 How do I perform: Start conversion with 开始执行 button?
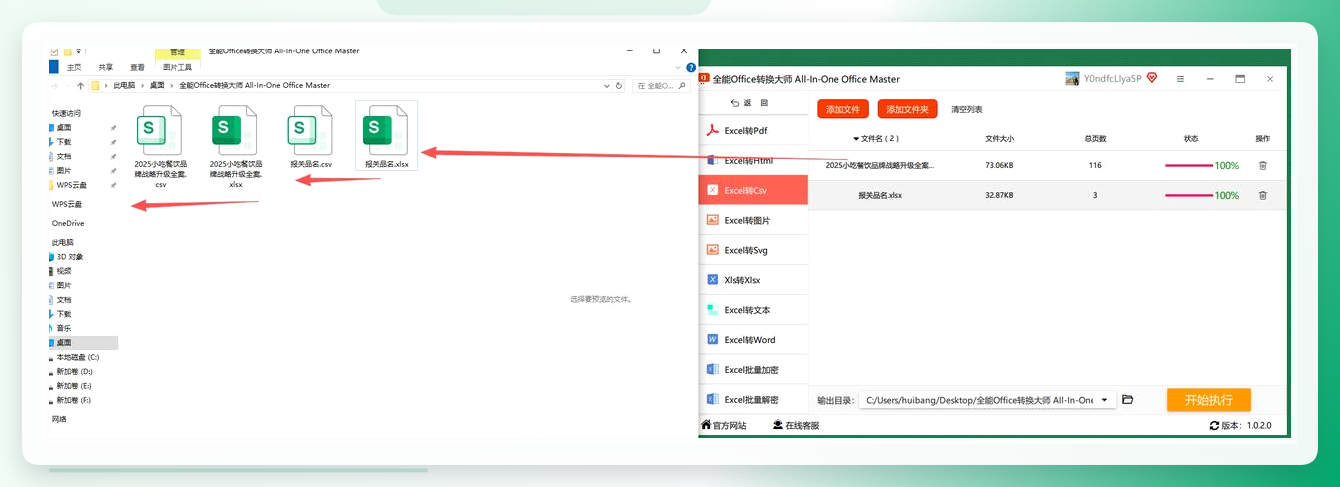pos(1208,400)
